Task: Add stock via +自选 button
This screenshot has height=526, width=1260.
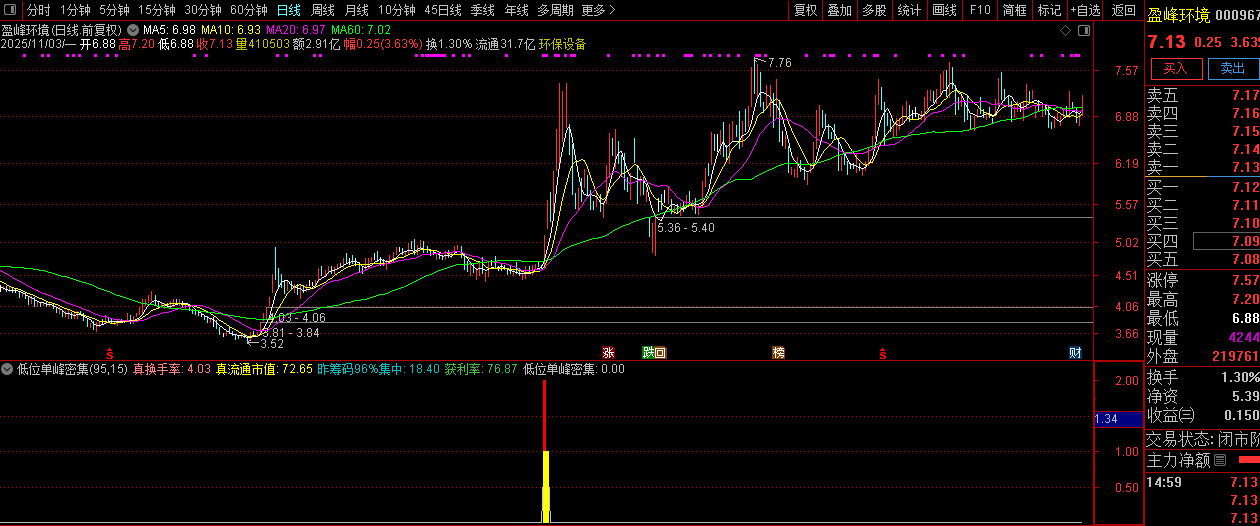Action: click(1085, 10)
